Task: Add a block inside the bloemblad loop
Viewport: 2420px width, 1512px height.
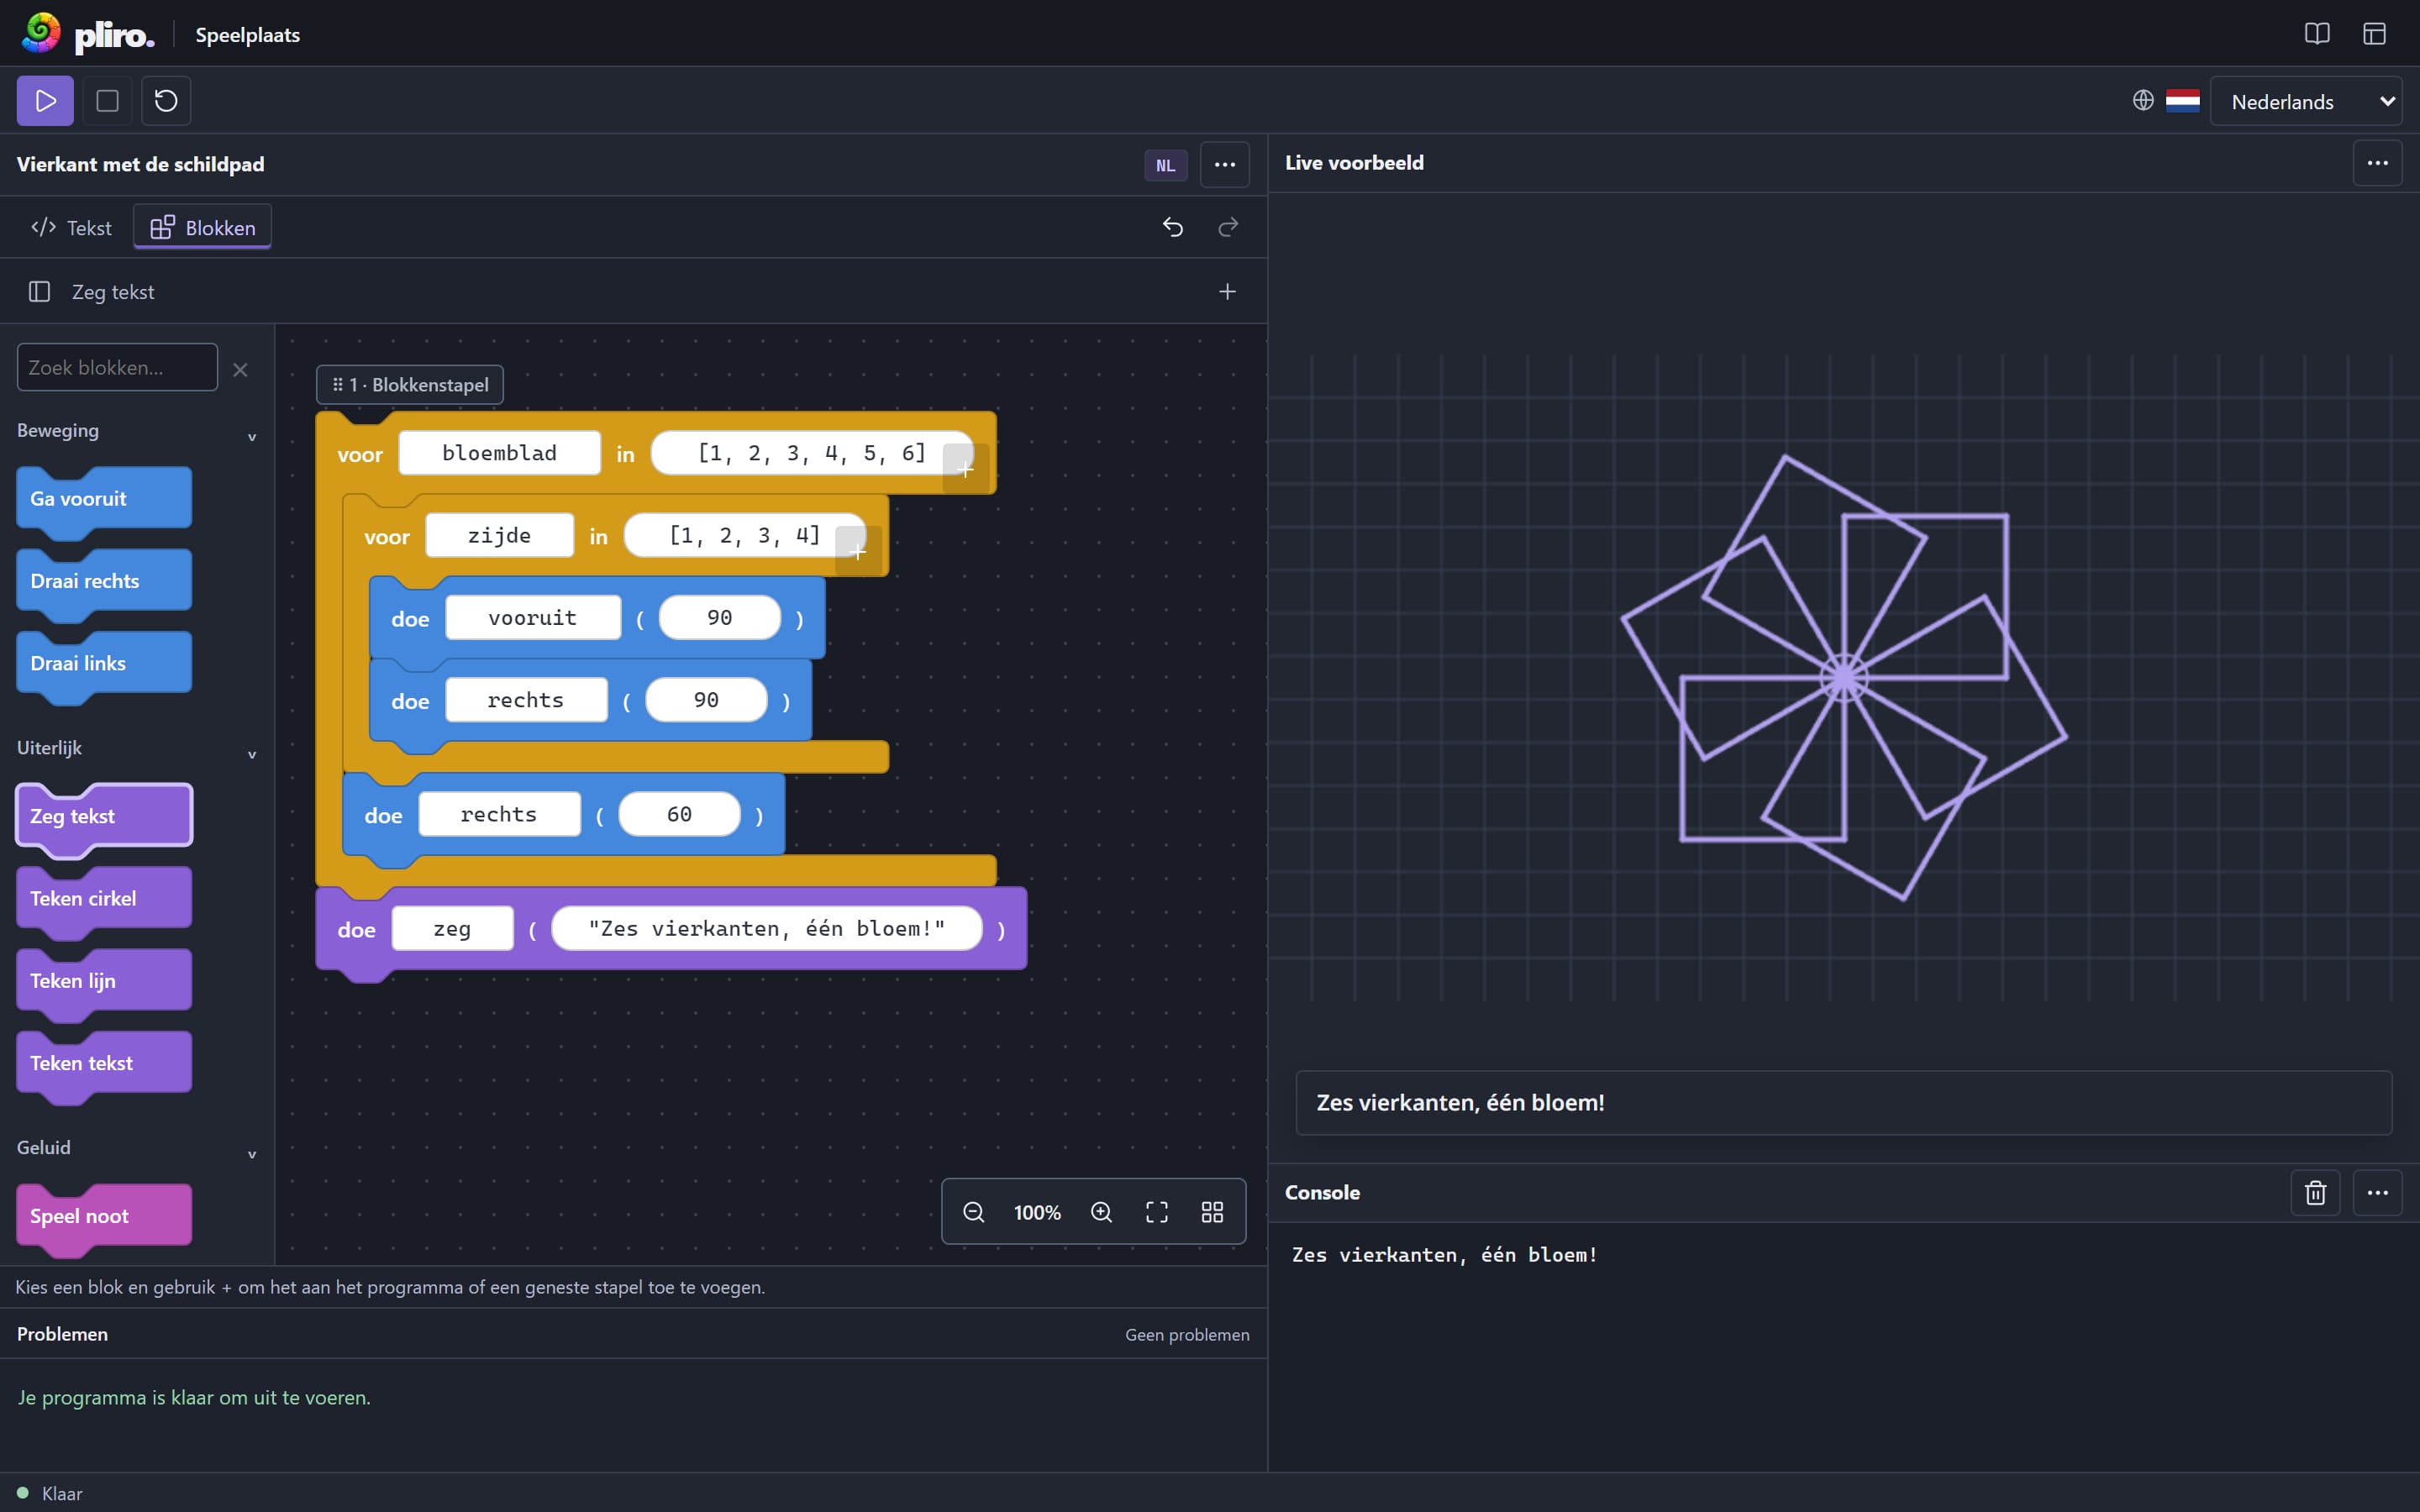Action: coord(965,469)
